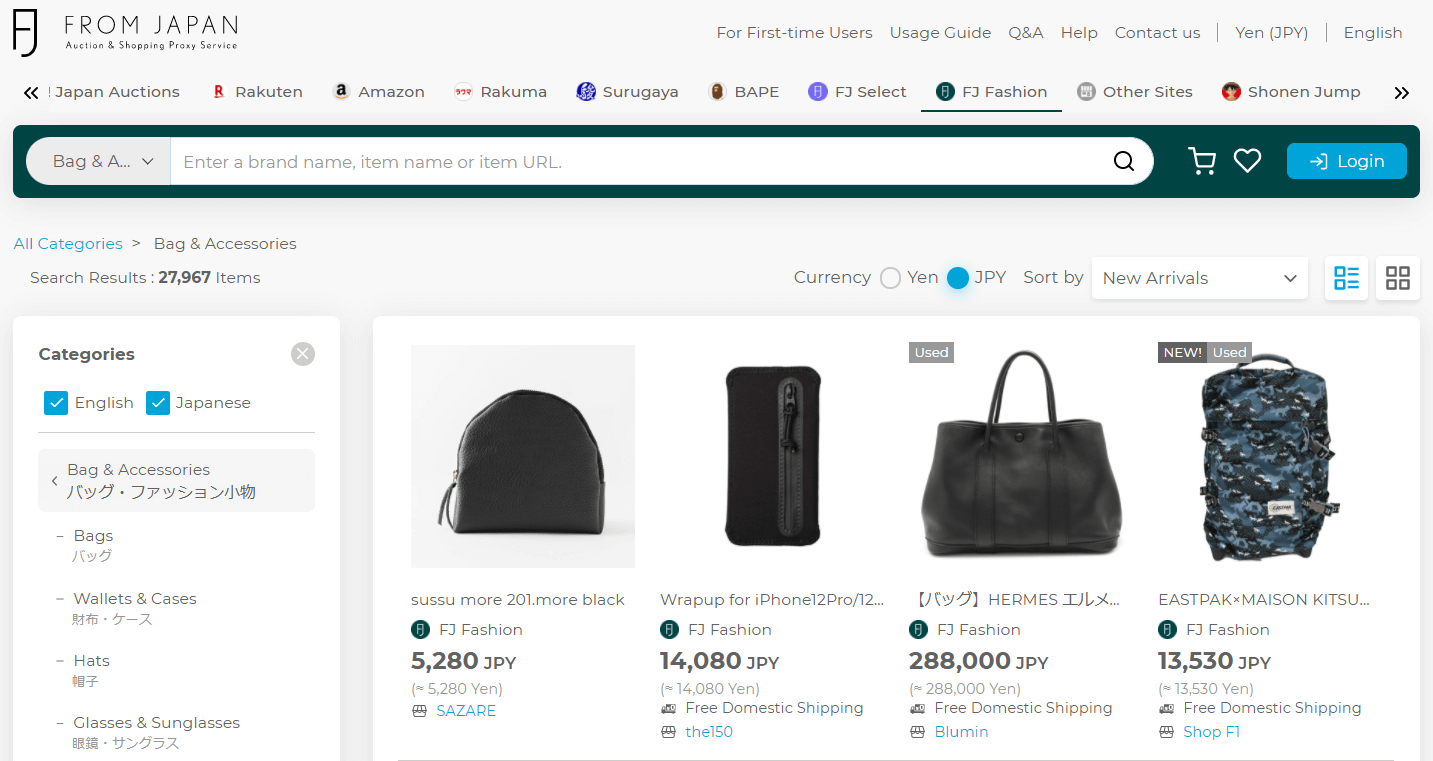Switch to the Rakuten tab

click(x=257, y=92)
